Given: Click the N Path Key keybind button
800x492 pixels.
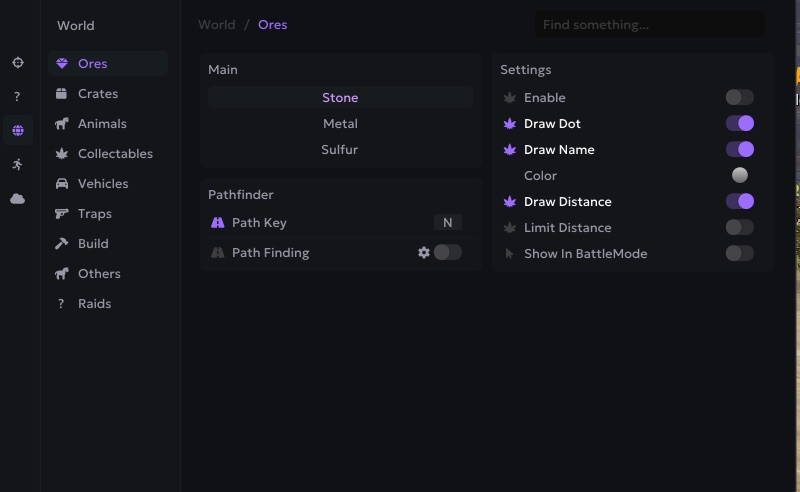Looking at the screenshot, I should click(447, 223).
